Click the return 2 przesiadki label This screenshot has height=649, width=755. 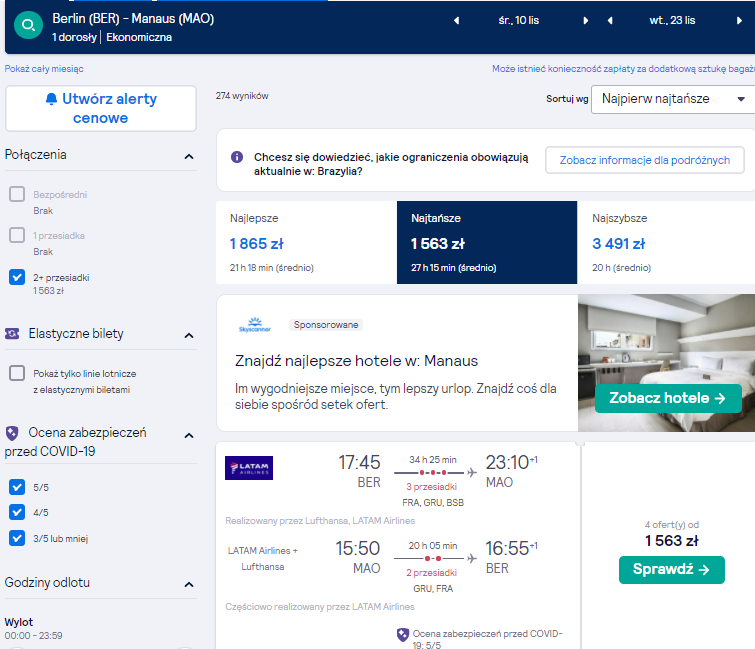431,572
